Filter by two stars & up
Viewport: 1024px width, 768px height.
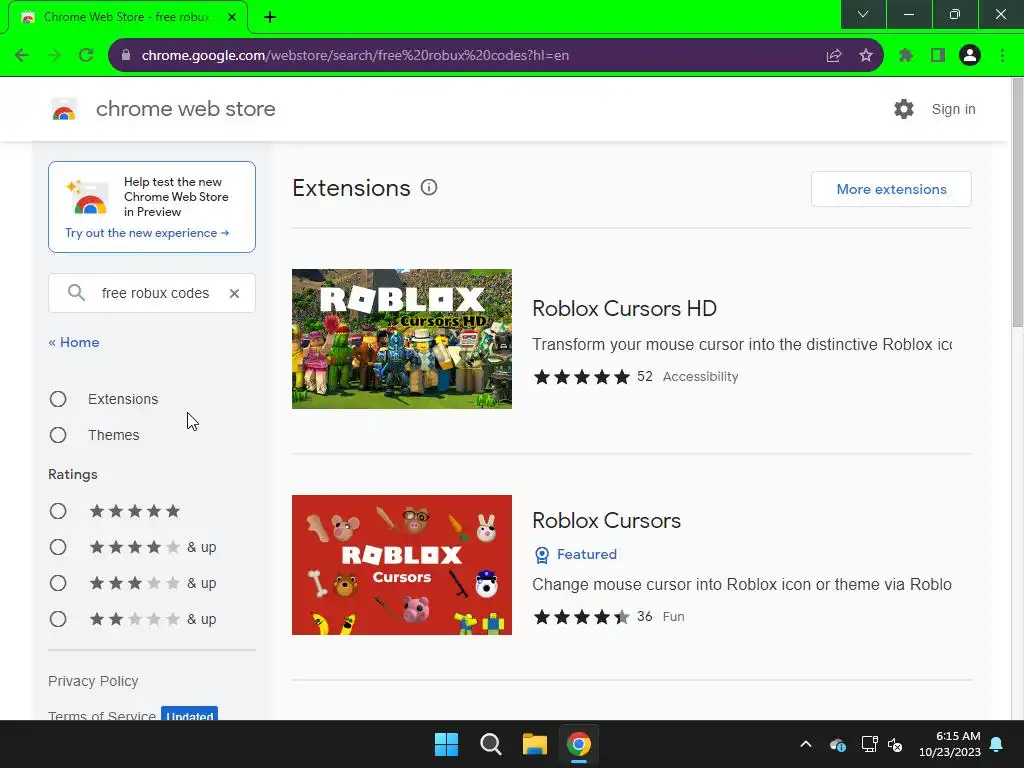point(58,618)
